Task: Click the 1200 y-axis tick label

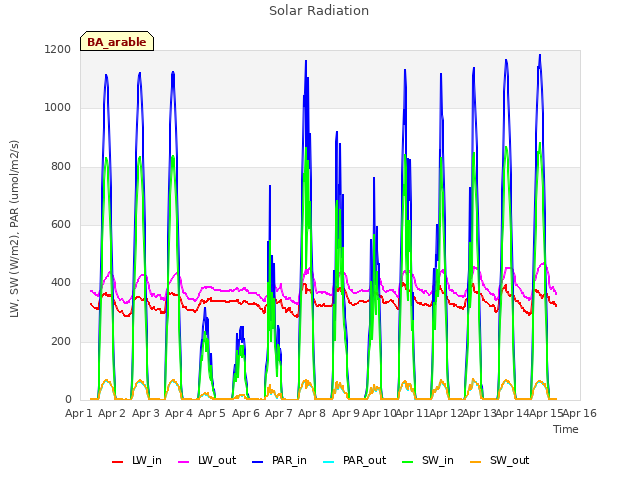Action: click(58, 50)
